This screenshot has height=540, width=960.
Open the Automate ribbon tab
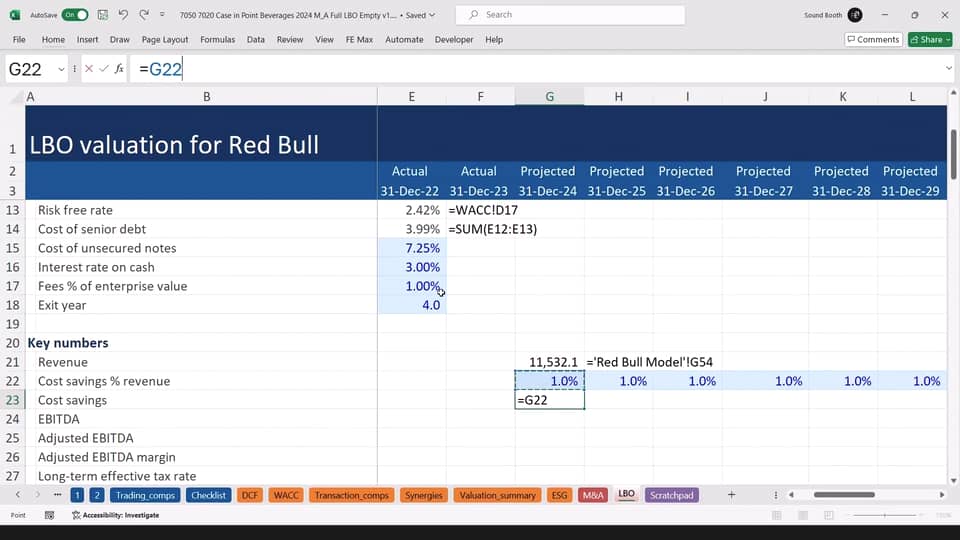404,39
